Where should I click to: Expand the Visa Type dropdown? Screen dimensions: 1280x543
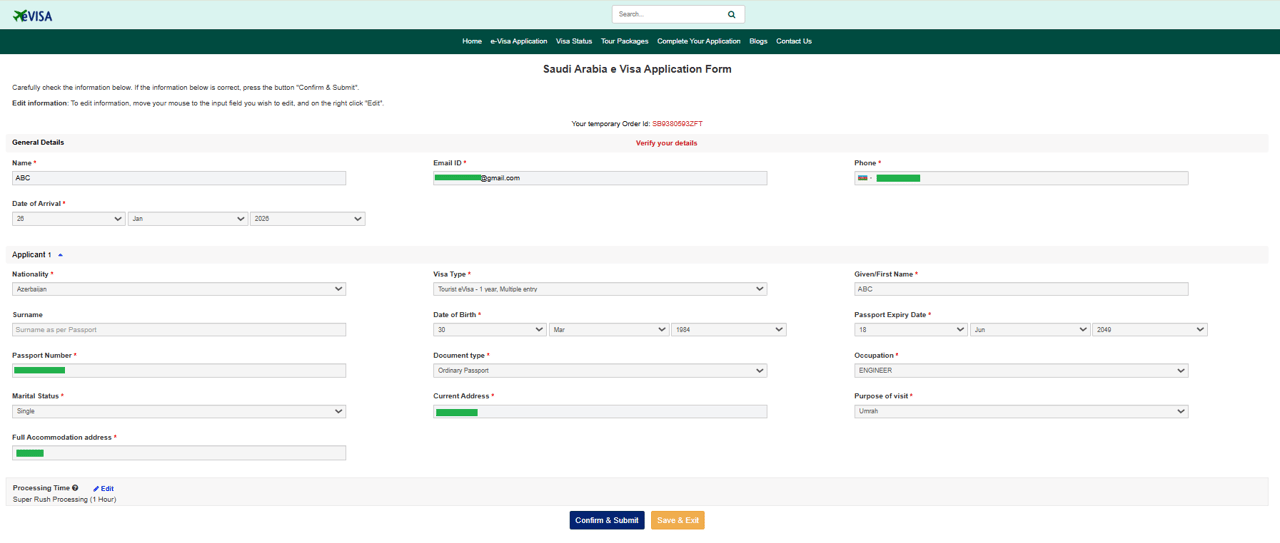600,289
